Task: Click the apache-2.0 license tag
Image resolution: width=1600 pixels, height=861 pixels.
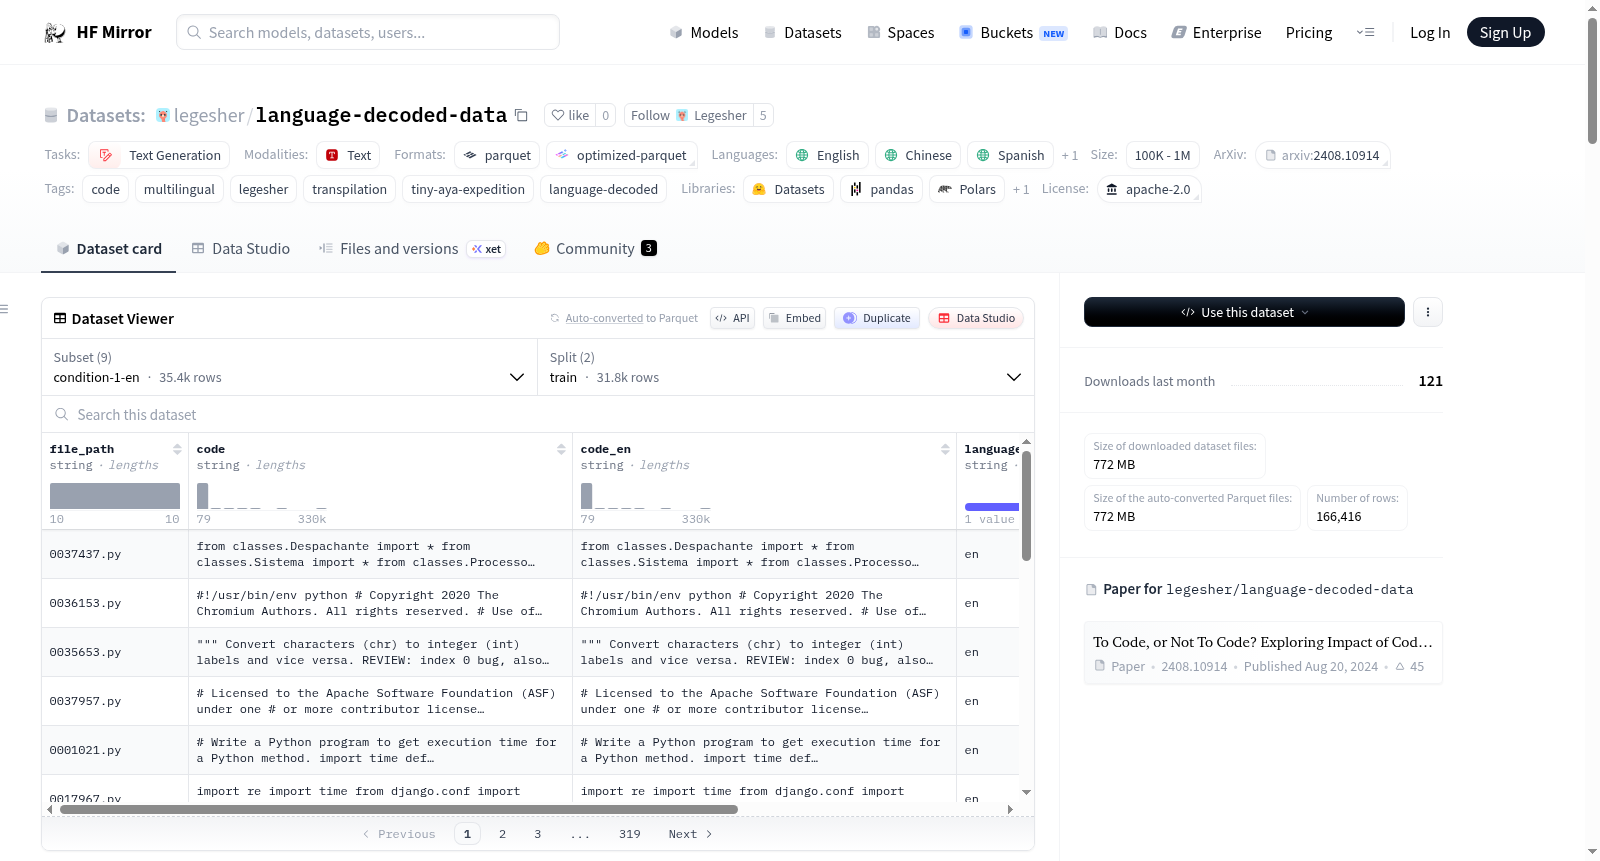Action: (x=1148, y=189)
